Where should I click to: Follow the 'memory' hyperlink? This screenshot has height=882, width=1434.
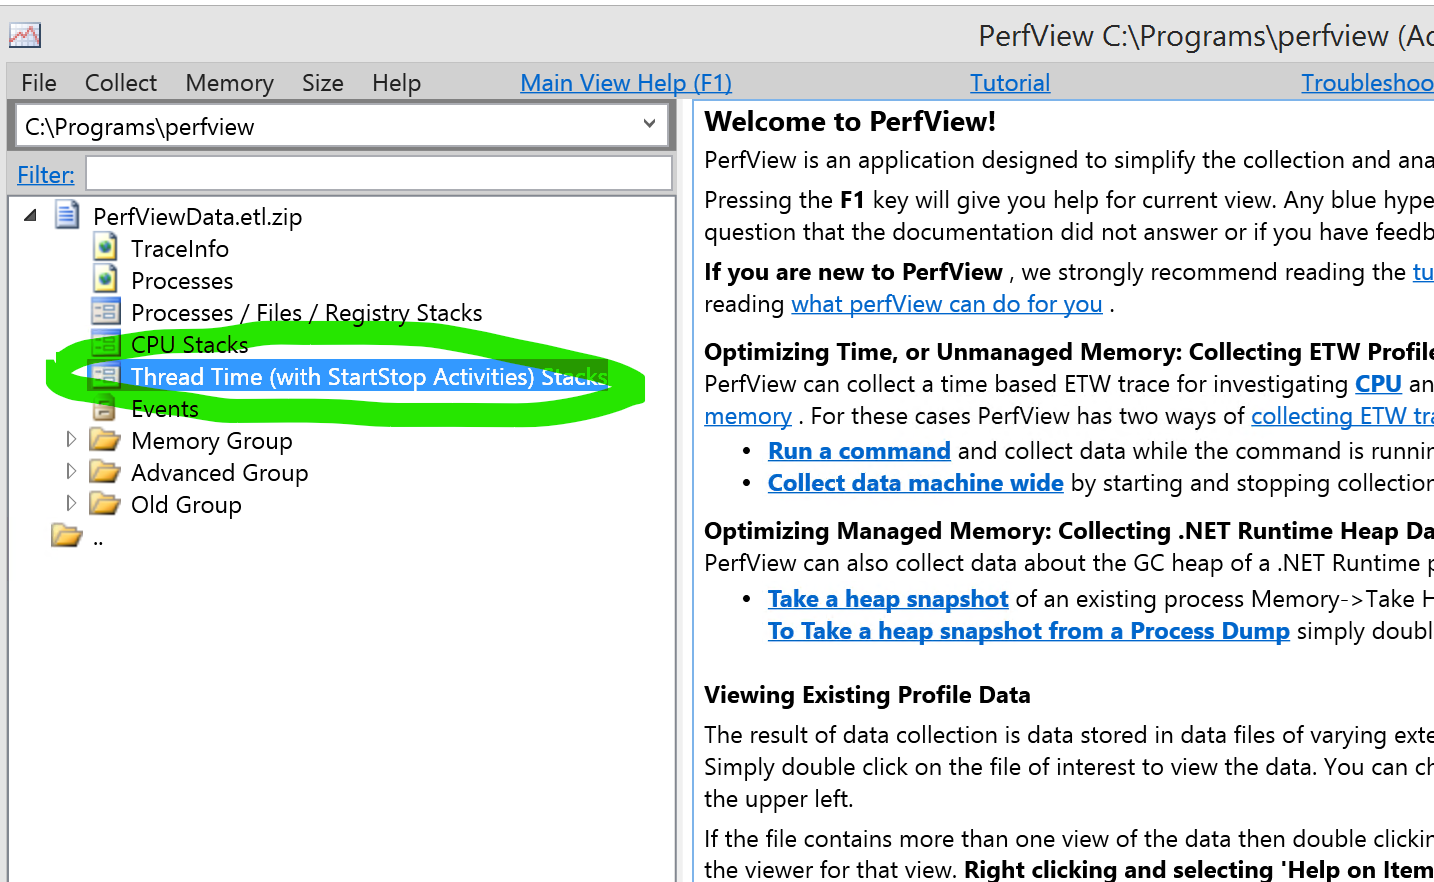coord(748,416)
